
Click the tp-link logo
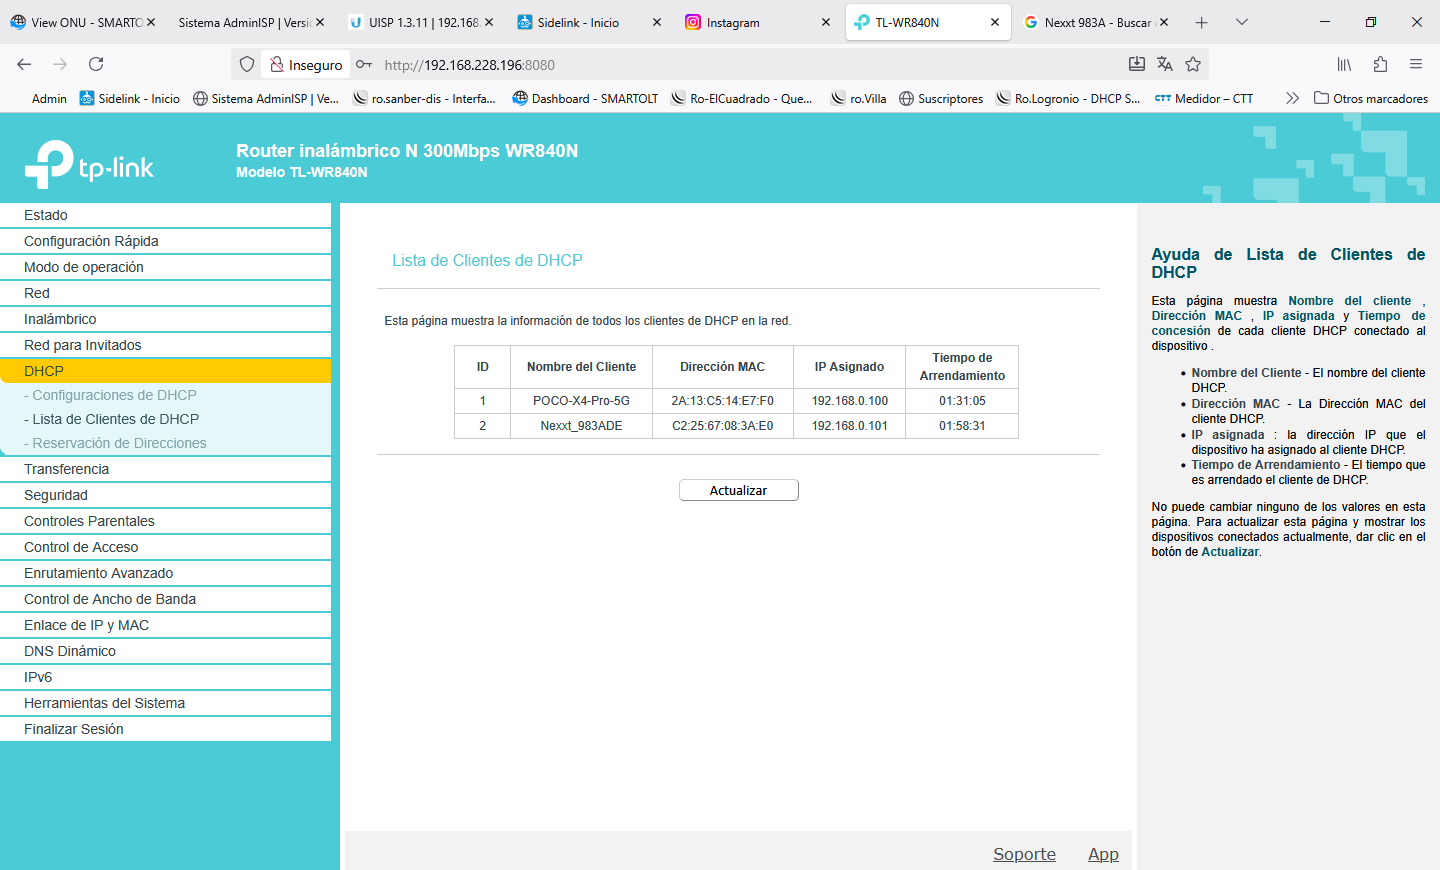pos(90,165)
